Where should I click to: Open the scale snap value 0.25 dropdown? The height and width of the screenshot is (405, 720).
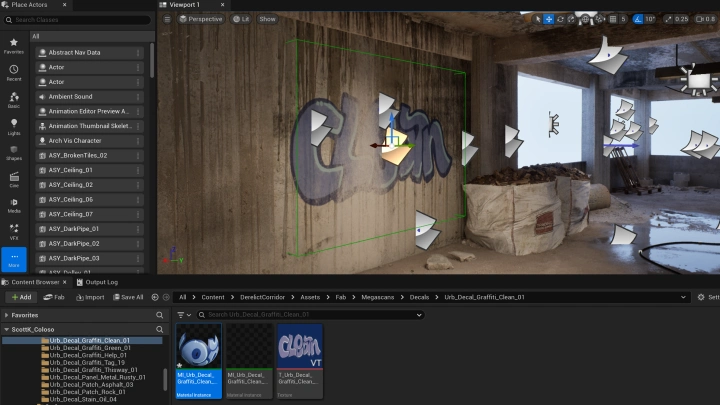tap(681, 19)
